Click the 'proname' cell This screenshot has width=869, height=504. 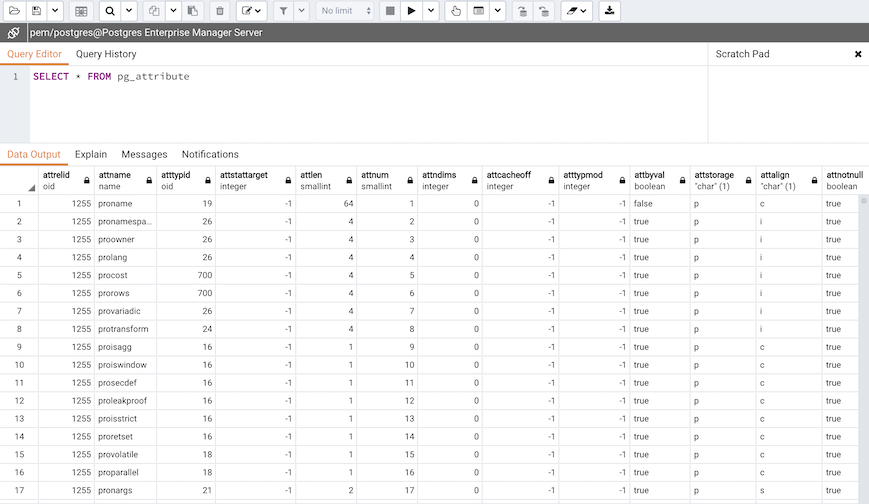125,203
